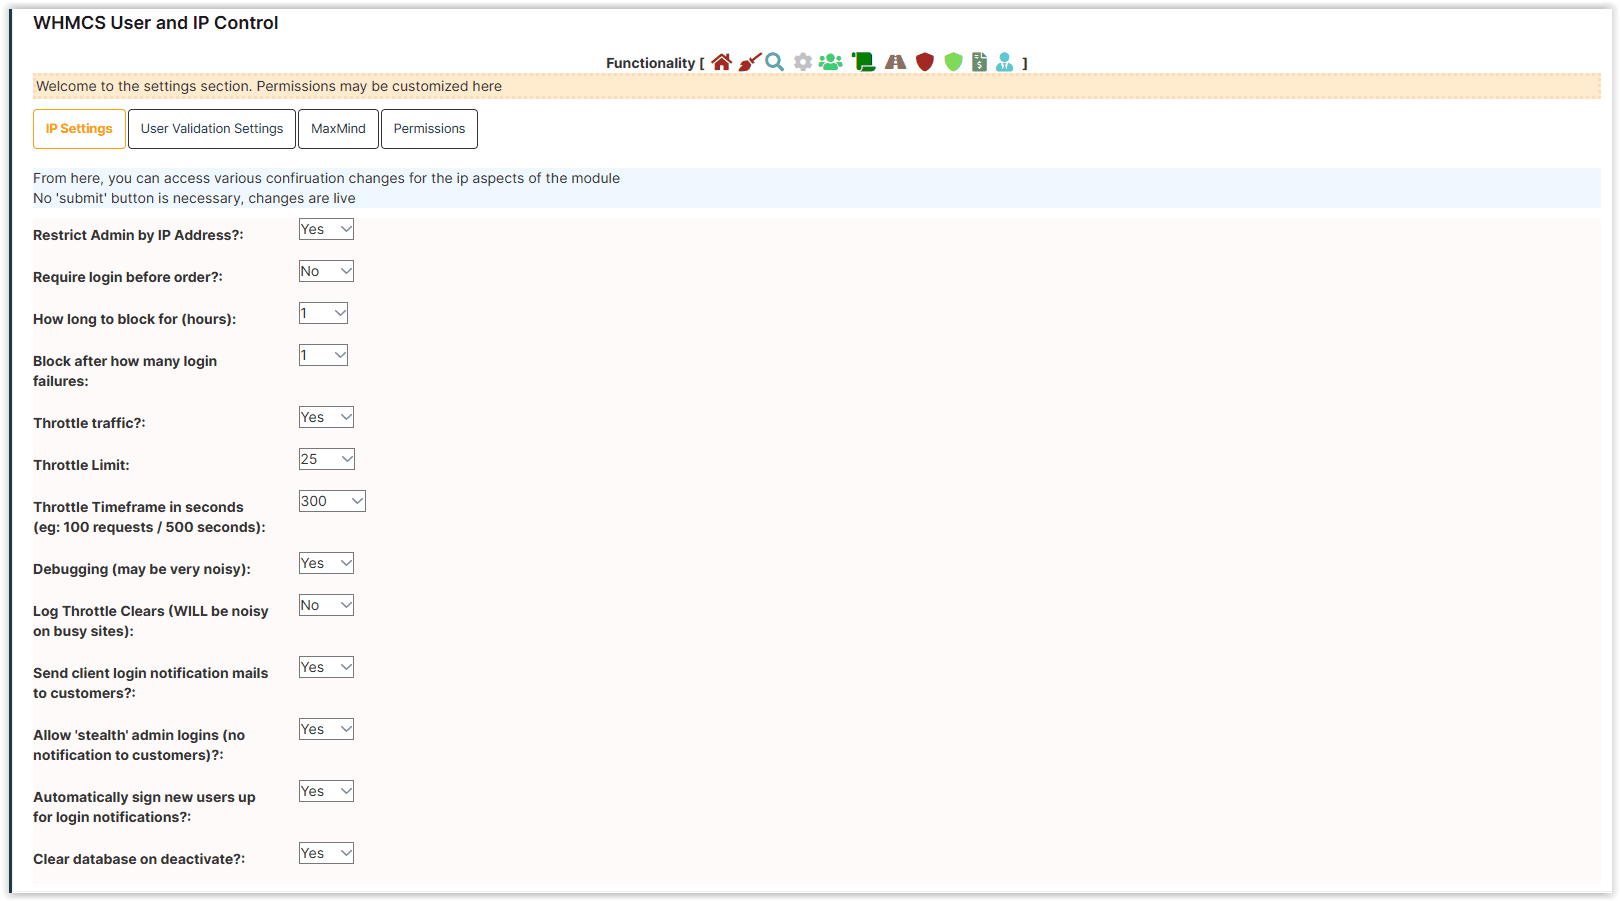Open the Throttle traffic dropdown
Image resolution: width=1620 pixels, height=901 pixels.
click(326, 417)
